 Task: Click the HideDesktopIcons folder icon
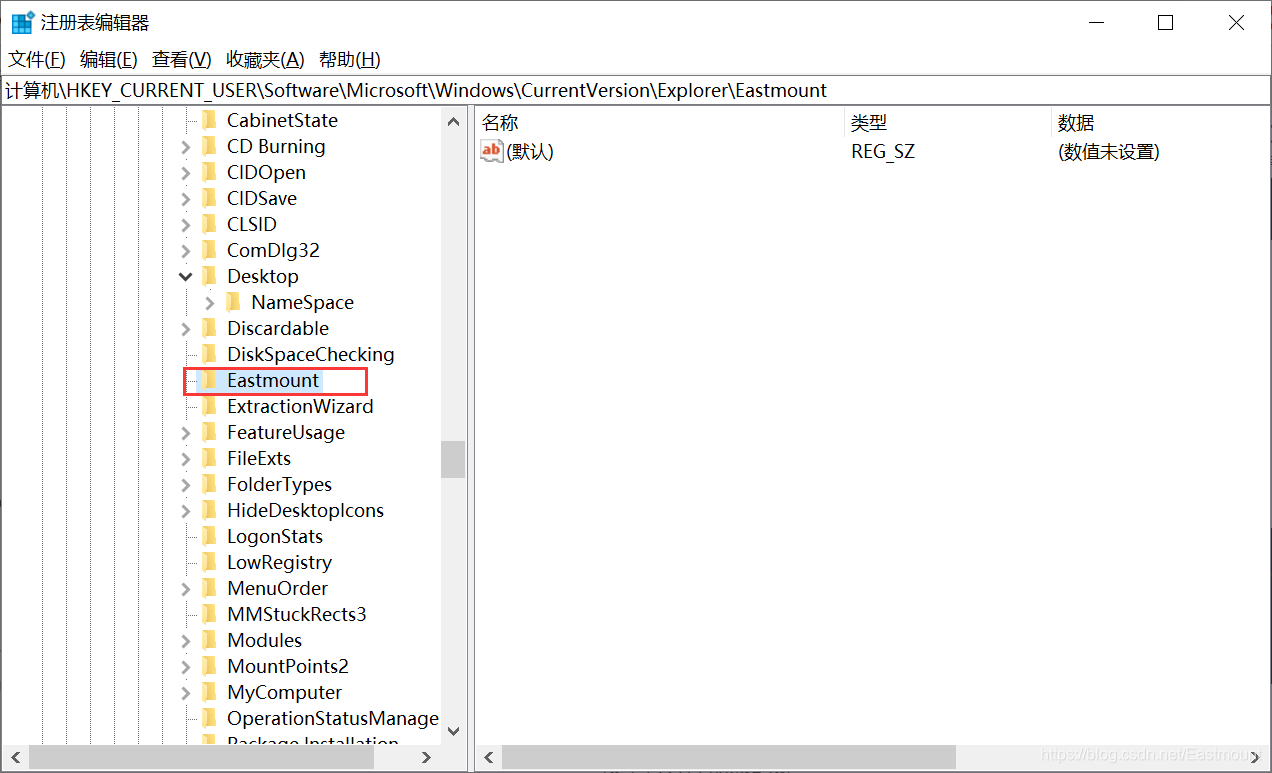click(x=209, y=510)
